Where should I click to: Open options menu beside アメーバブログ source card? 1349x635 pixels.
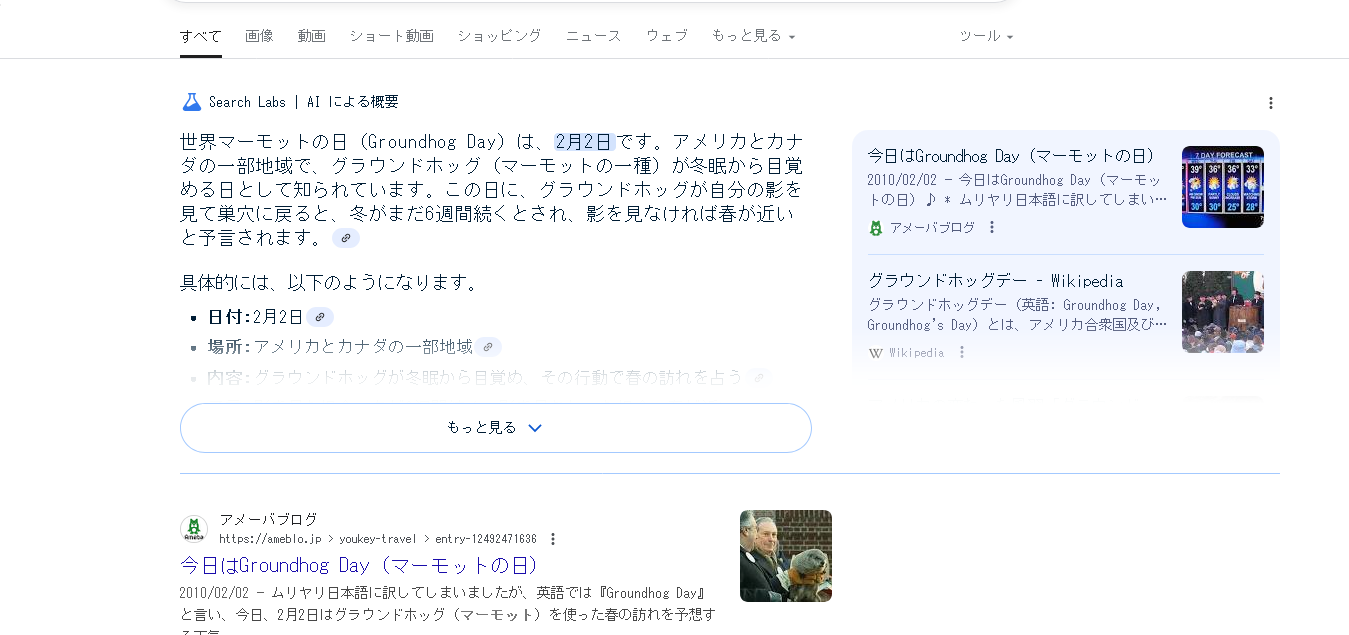(992, 227)
